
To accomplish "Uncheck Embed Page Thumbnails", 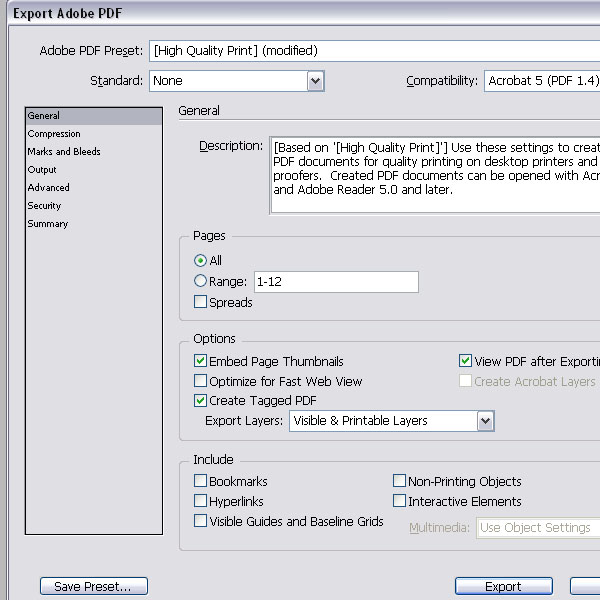I will pyautogui.click(x=200, y=361).
